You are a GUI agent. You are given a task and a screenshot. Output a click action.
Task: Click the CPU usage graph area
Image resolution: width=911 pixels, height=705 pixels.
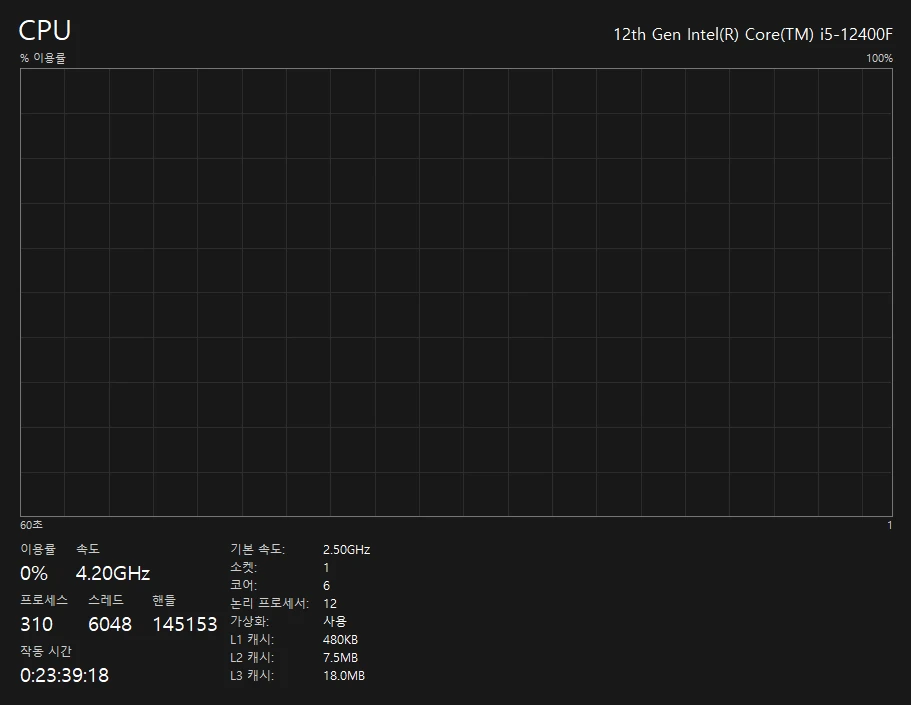(x=456, y=292)
